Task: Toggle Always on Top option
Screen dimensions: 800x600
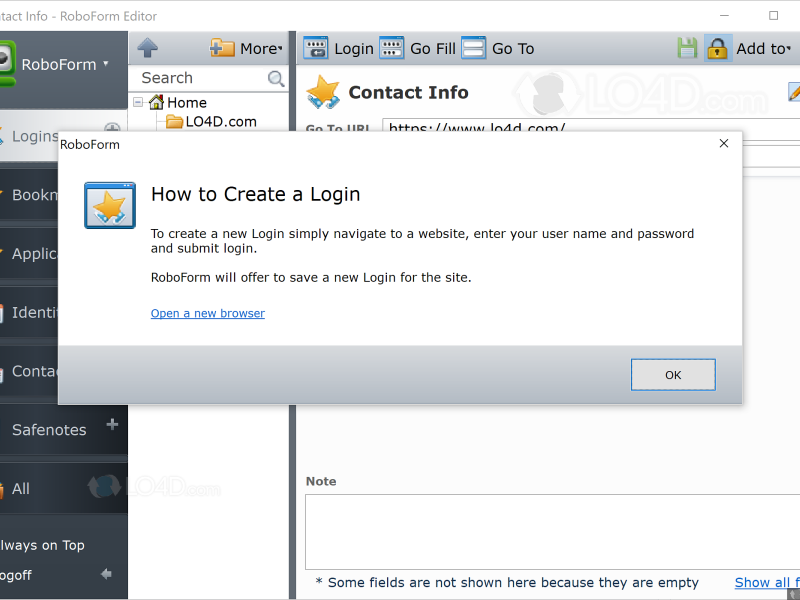Action: [42, 545]
